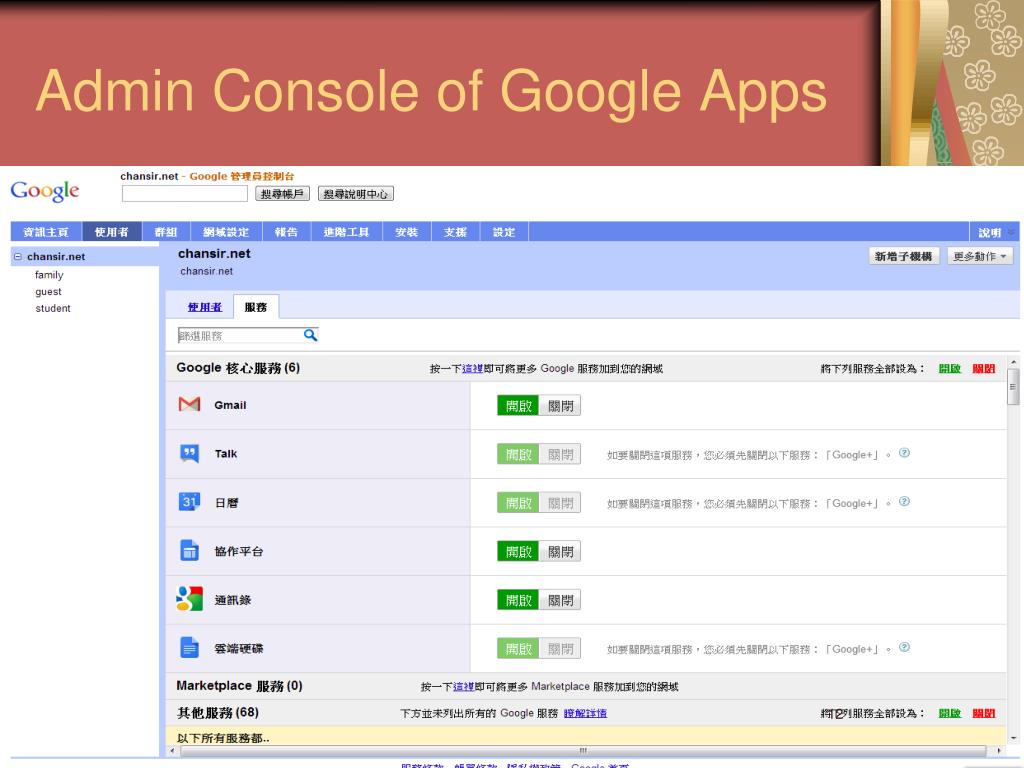
Task: Open the help icon in the Talk row
Action: point(904,453)
